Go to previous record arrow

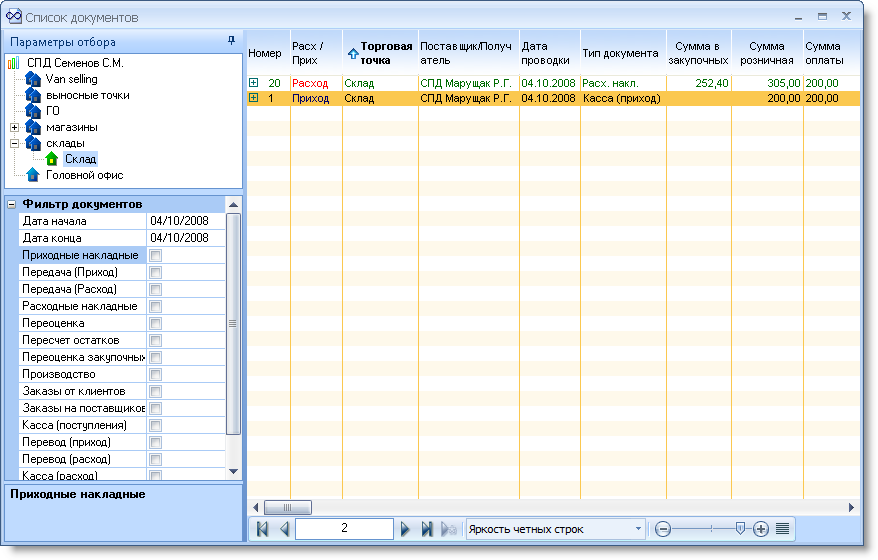point(284,529)
